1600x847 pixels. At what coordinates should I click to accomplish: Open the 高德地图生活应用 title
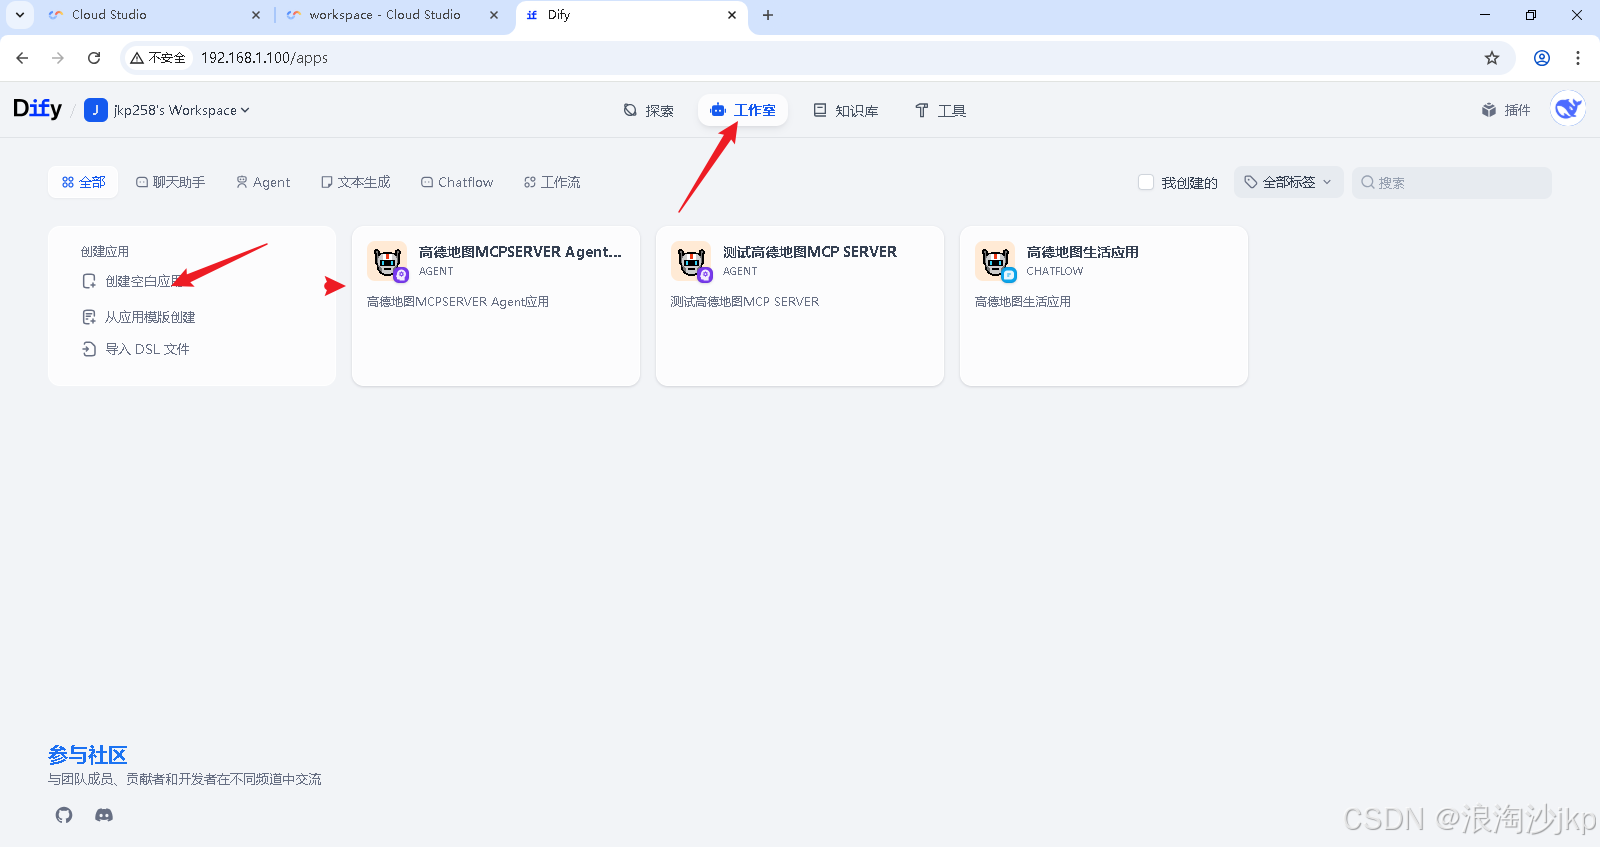[1083, 252]
